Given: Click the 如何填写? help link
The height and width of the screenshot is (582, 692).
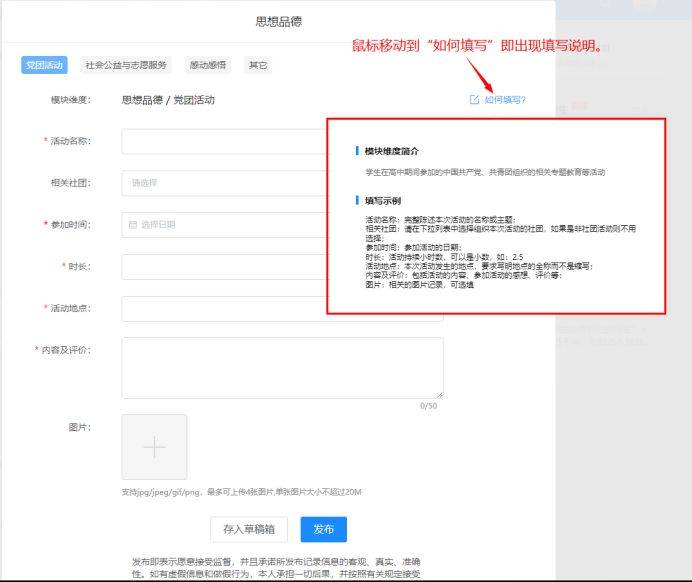Looking at the screenshot, I should click(505, 100).
